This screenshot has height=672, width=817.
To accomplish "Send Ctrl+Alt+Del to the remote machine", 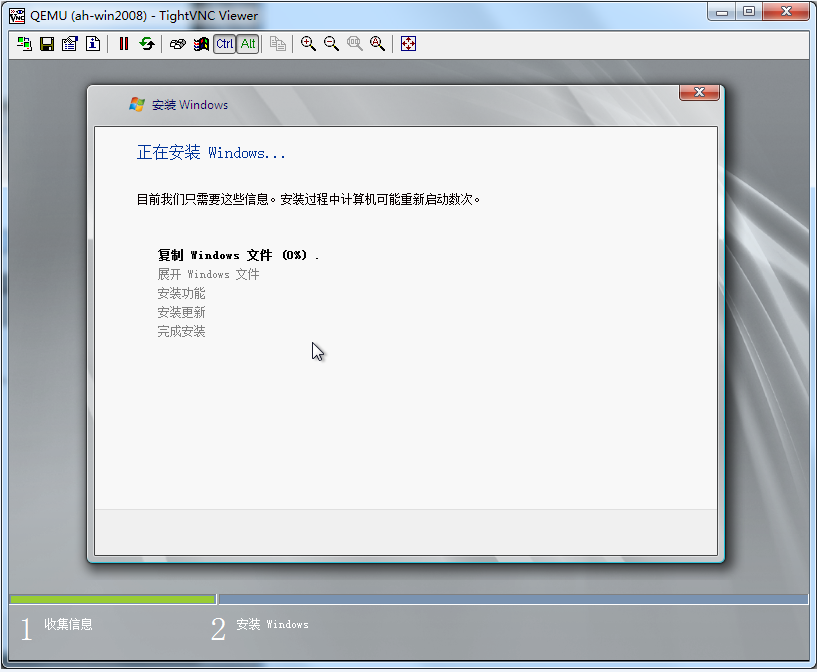I will (x=178, y=44).
